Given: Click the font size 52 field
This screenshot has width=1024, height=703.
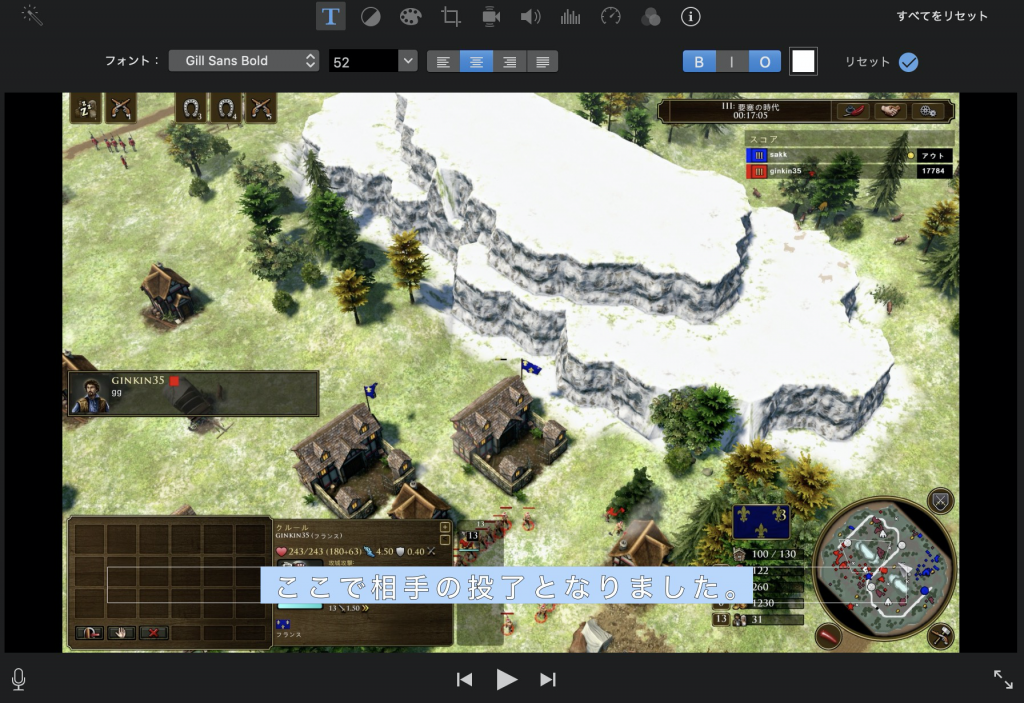Looking at the screenshot, I should (363, 61).
